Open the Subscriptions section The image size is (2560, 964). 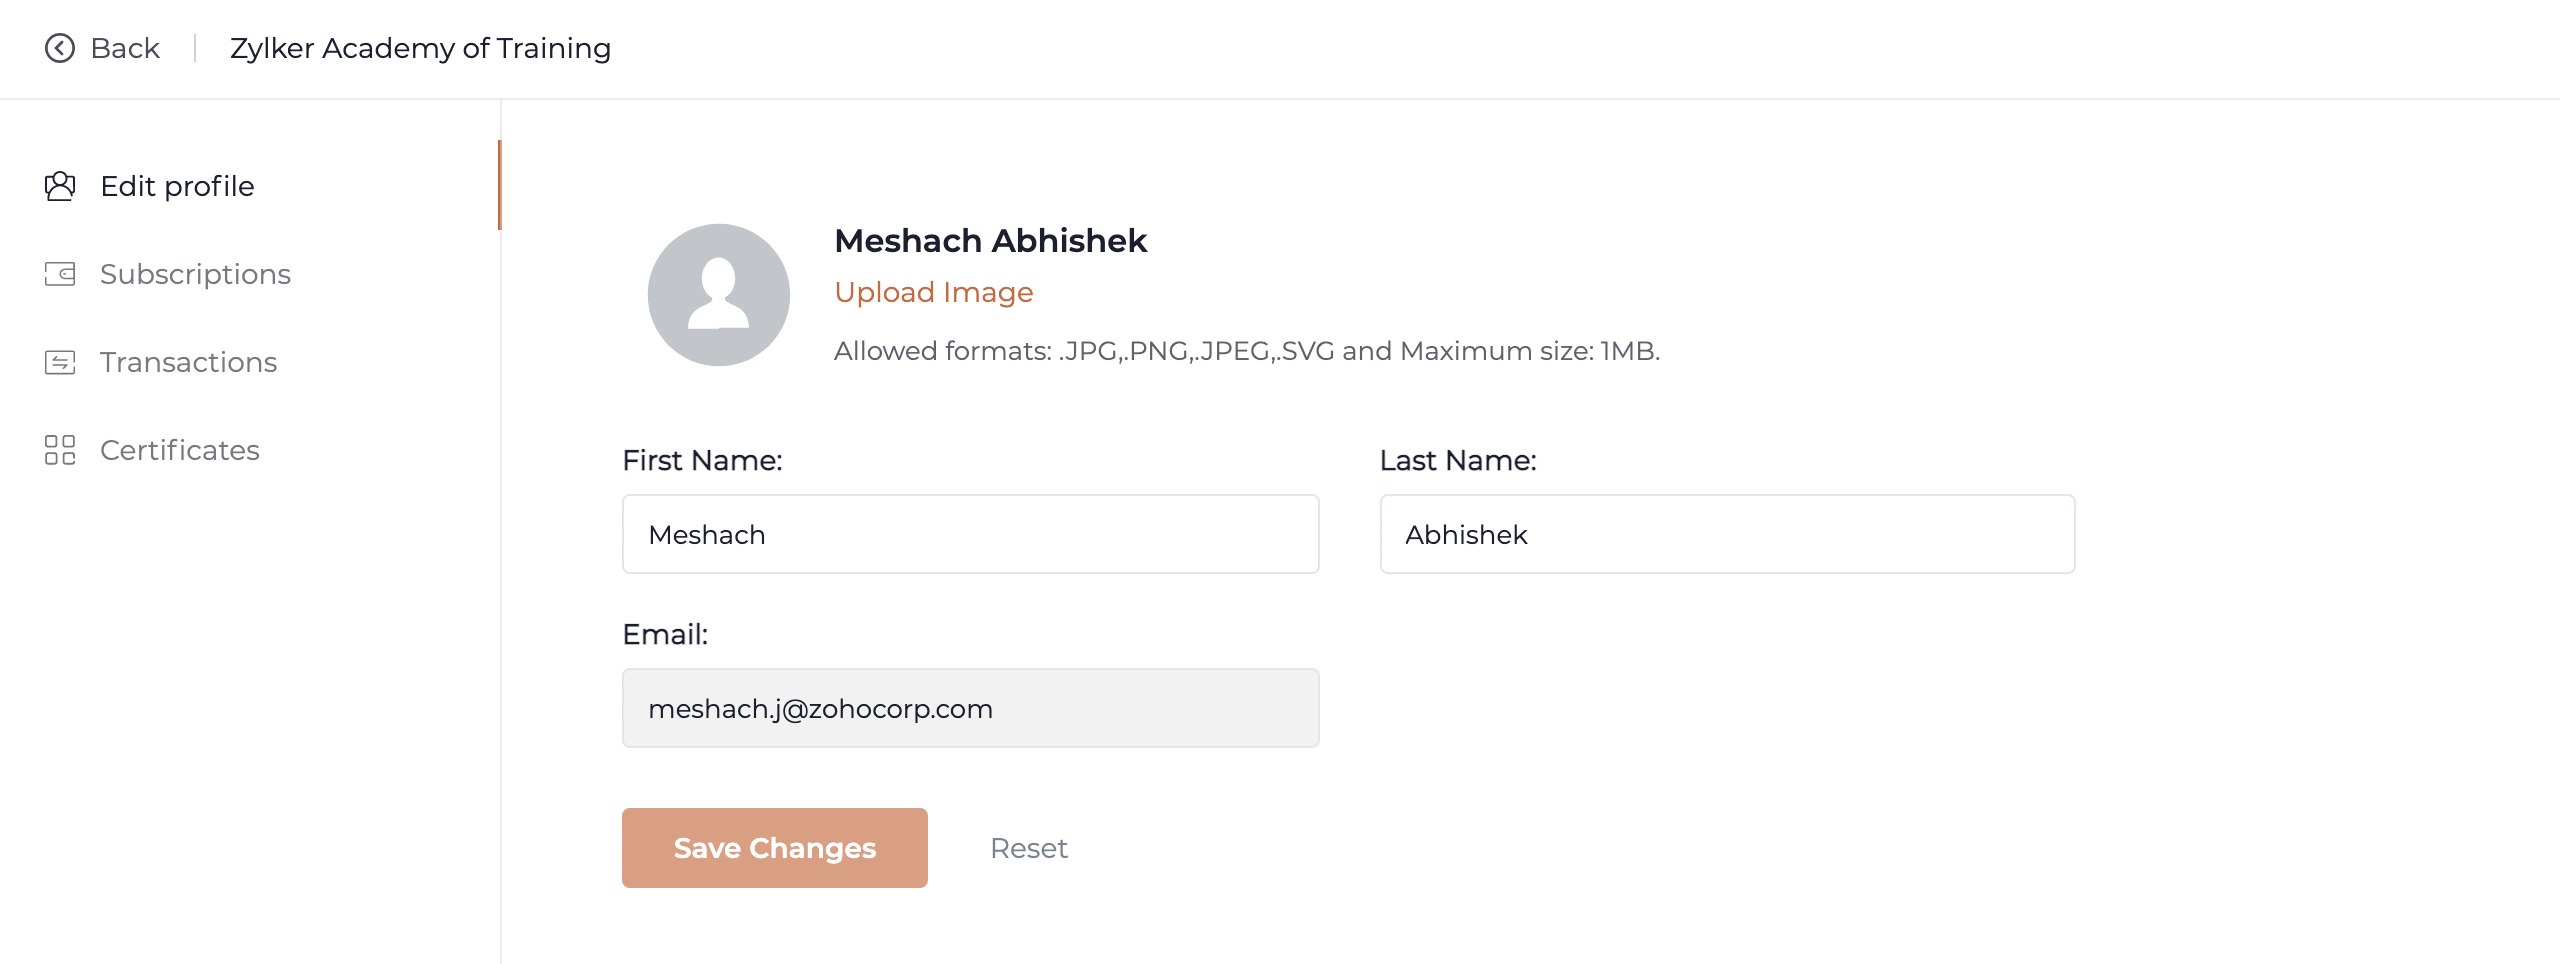195,274
